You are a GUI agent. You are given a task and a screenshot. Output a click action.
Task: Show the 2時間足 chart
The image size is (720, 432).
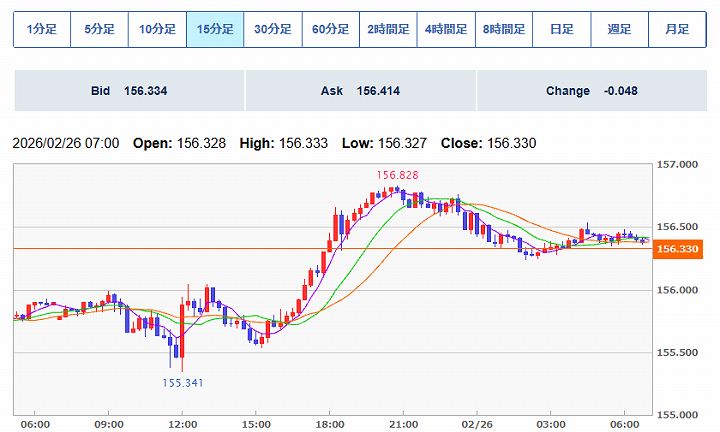[x=388, y=29]
